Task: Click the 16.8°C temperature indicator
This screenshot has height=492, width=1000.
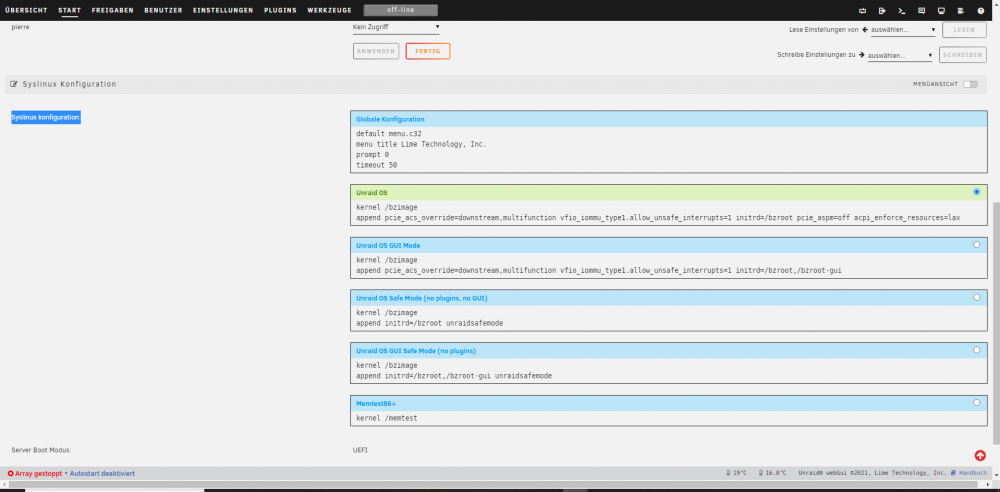Action: (x=772, y=473)
